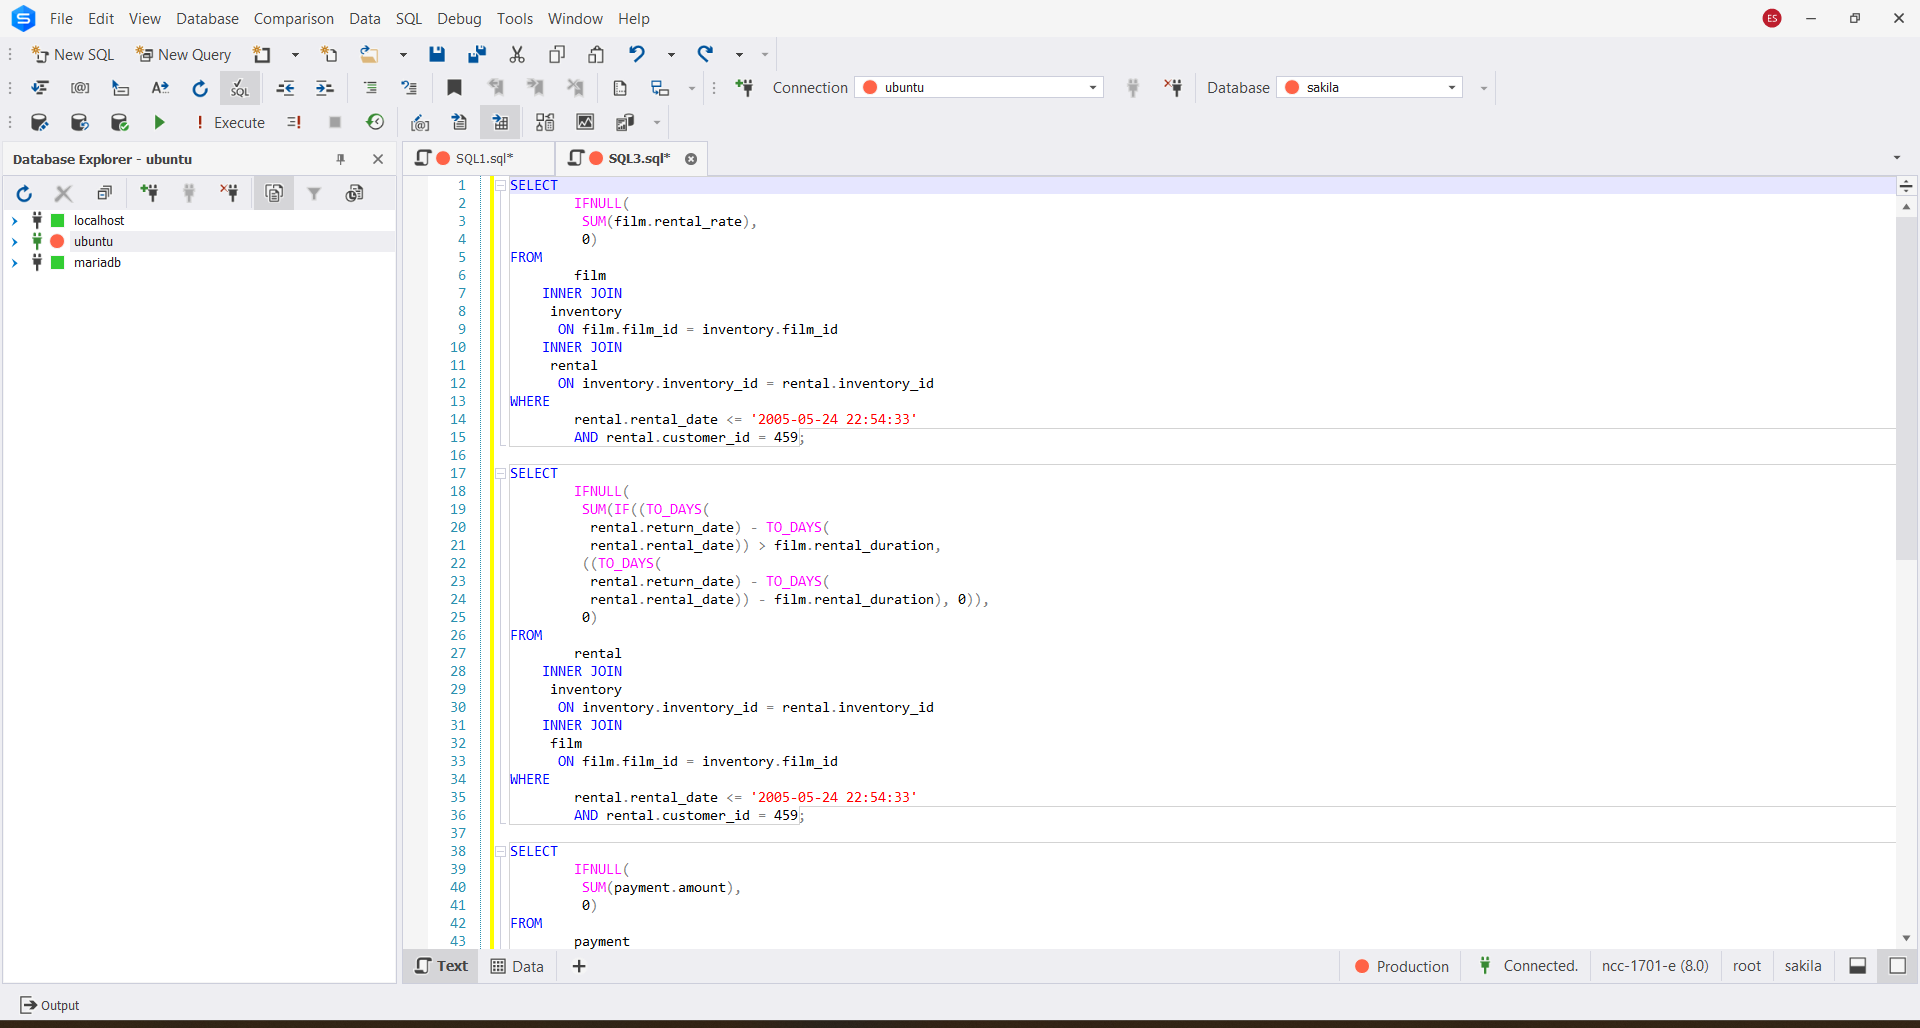The height and width of the screenshot is (1028, 1920).
Task: Open query execution history clock icon
Action: pyautogui.click(x=376, y=122)
